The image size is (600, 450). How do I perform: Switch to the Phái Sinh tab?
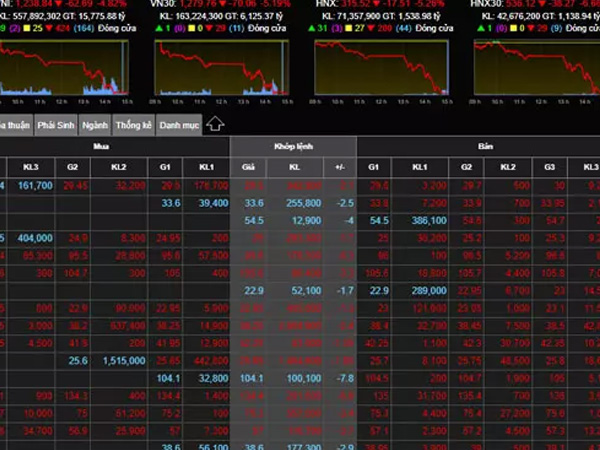click(55, 125)
